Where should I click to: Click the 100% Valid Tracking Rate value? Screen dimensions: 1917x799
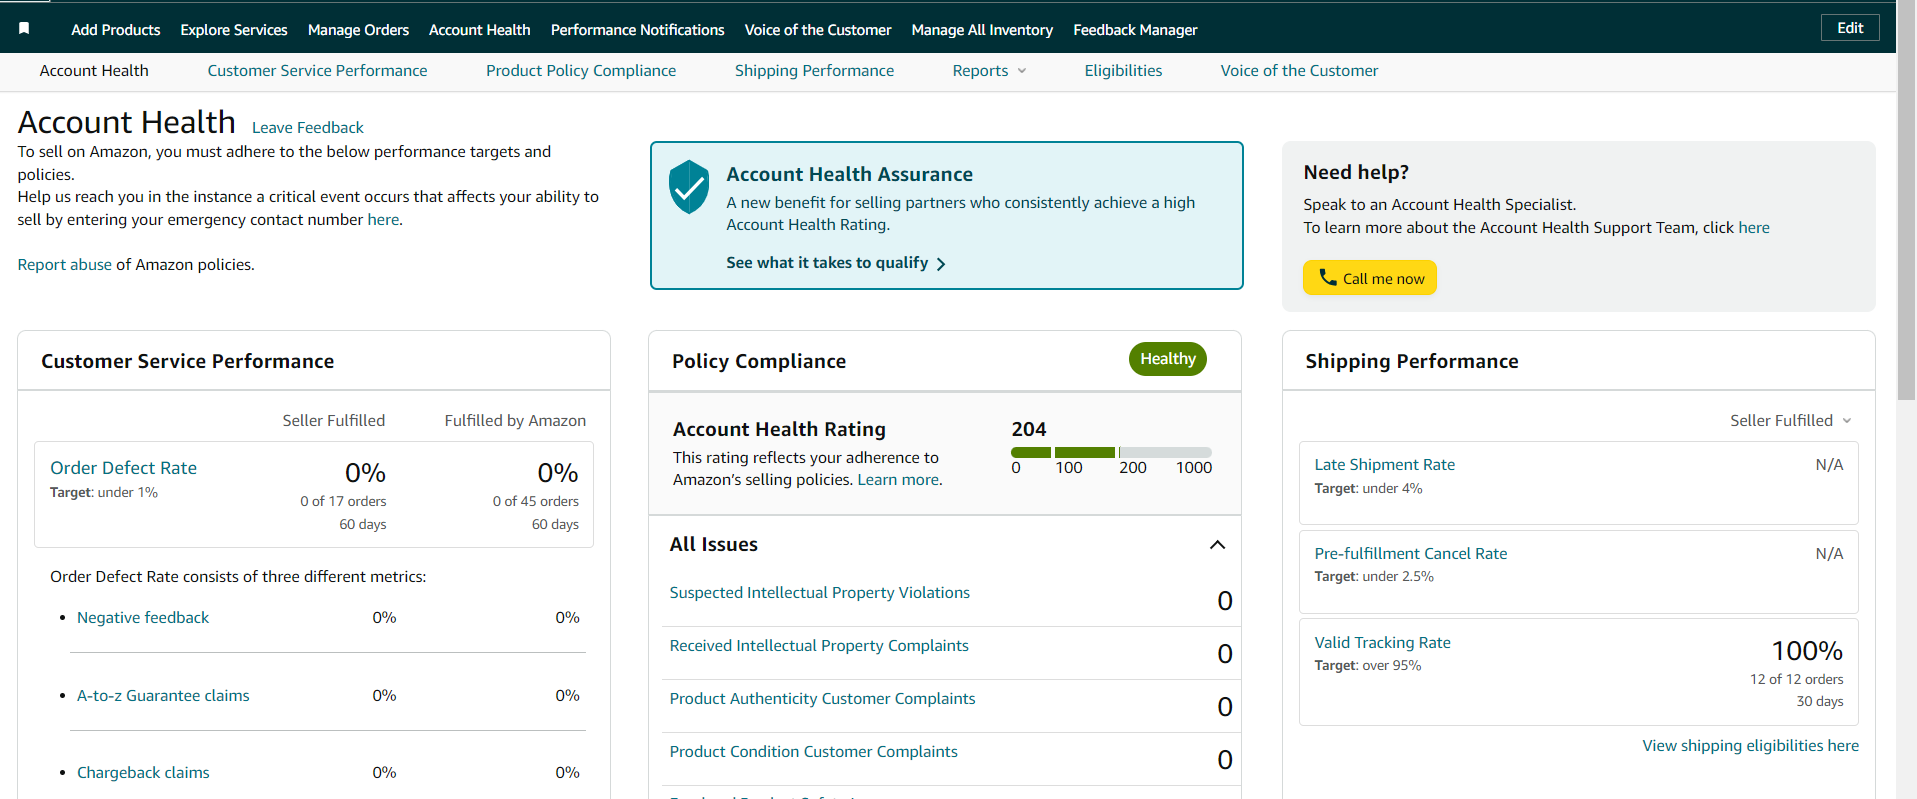1807,651
